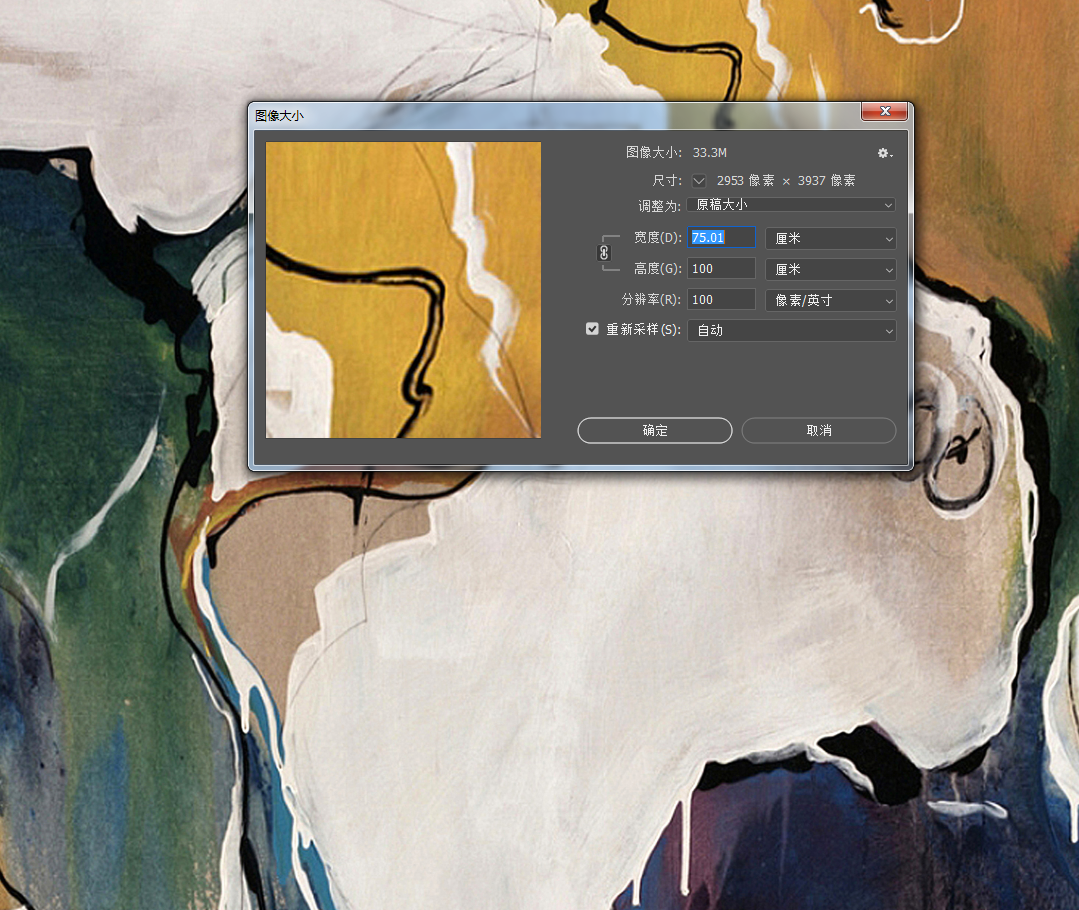Screen dimensions: 1079x910
Task: Click the 2953 像素 dimension text
Action: [745, 180]
